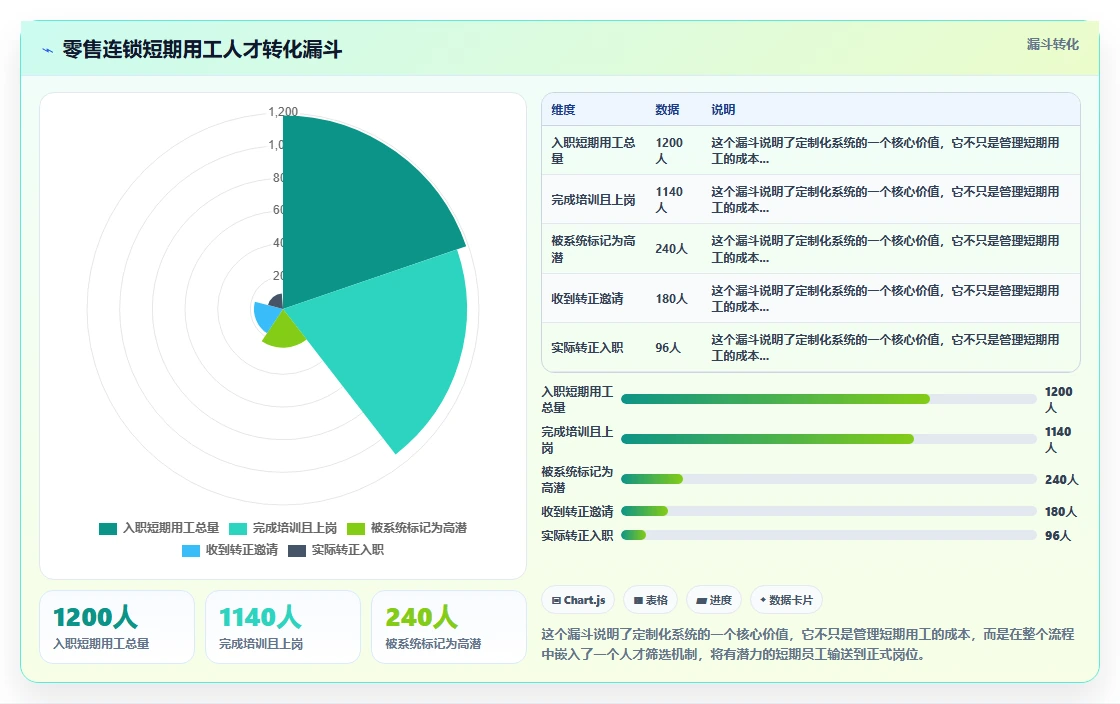The image size is (1120, 704).
Task: Click the 入职短期用工总量 table cell
Action: coord(594,151)
